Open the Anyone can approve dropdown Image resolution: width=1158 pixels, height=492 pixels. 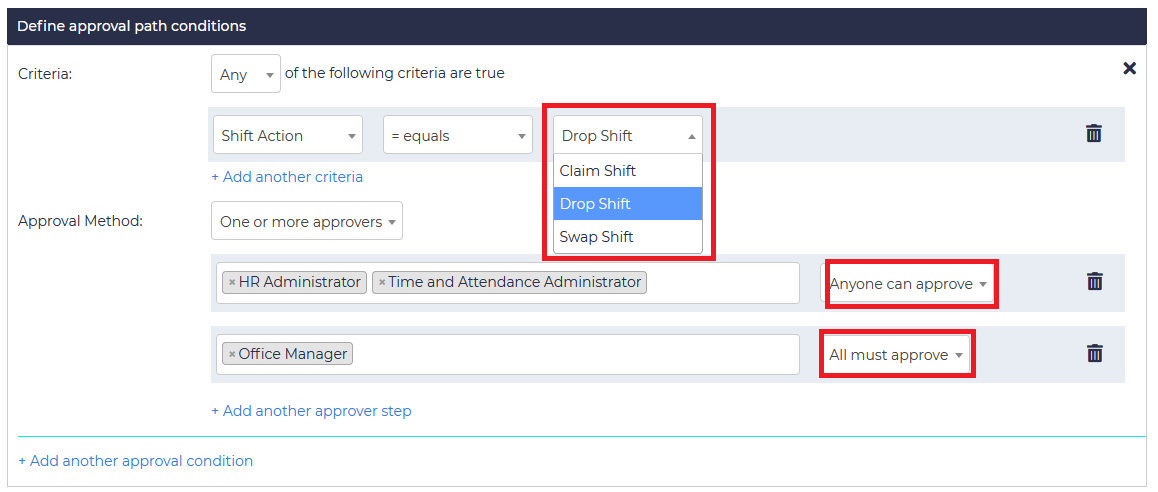click(908, 284)
